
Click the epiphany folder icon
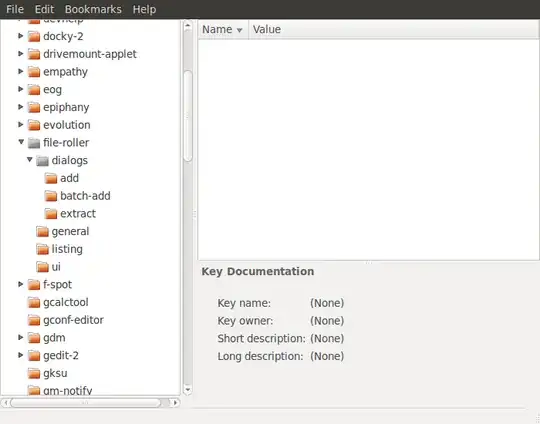tap(34, 107)
